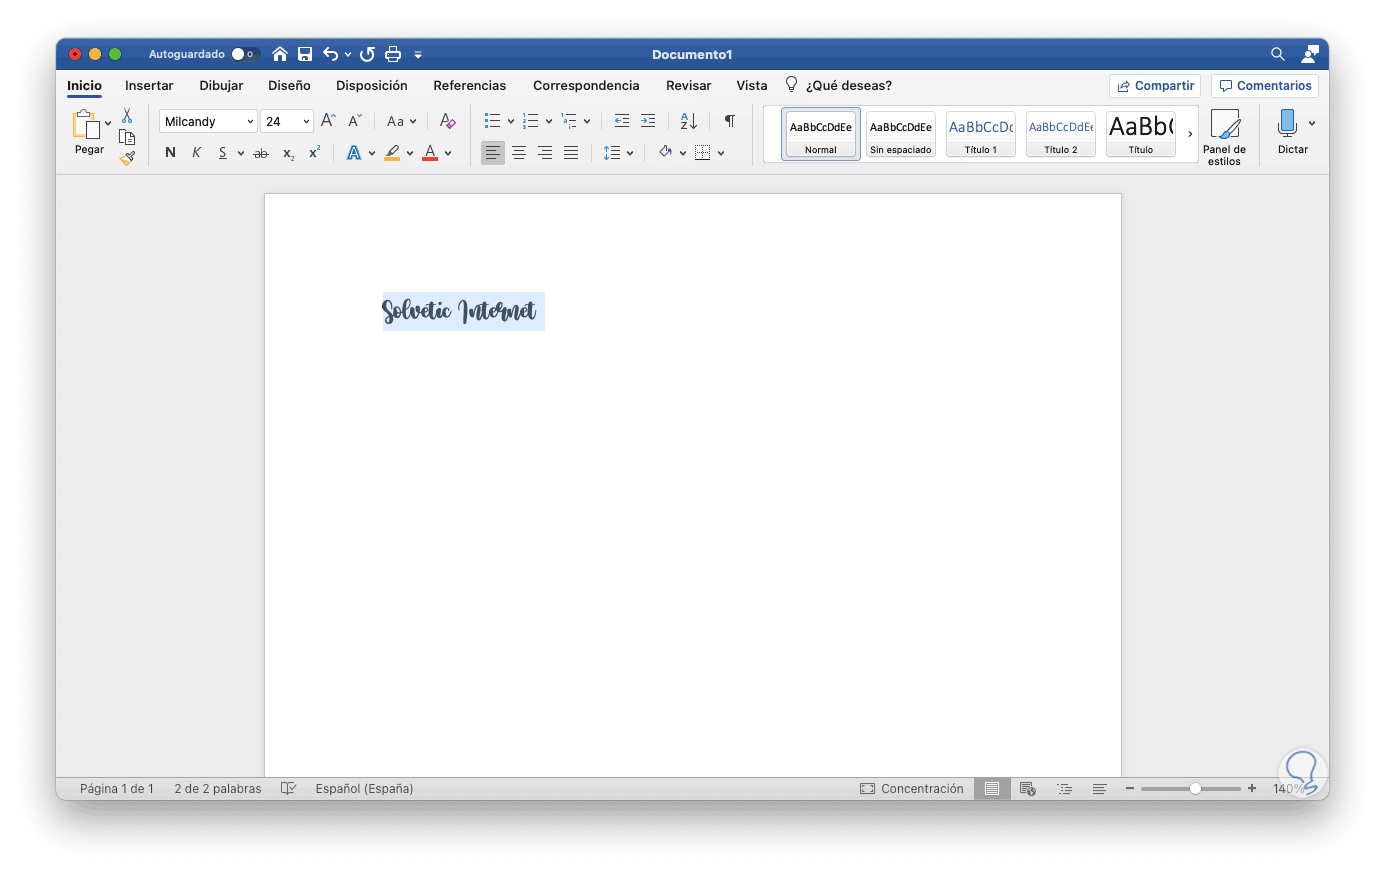
Task: Expand the styles gallery arrow
Action: pos(1190,134)
